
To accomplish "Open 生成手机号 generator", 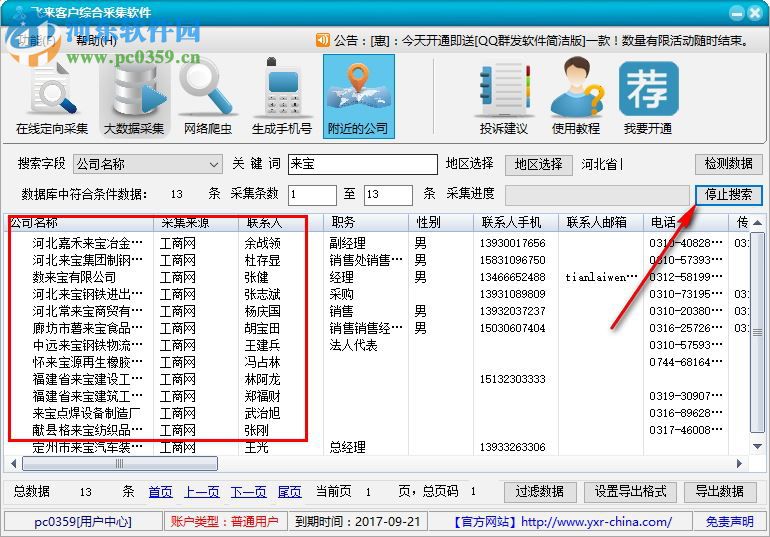I will (282, 98).
